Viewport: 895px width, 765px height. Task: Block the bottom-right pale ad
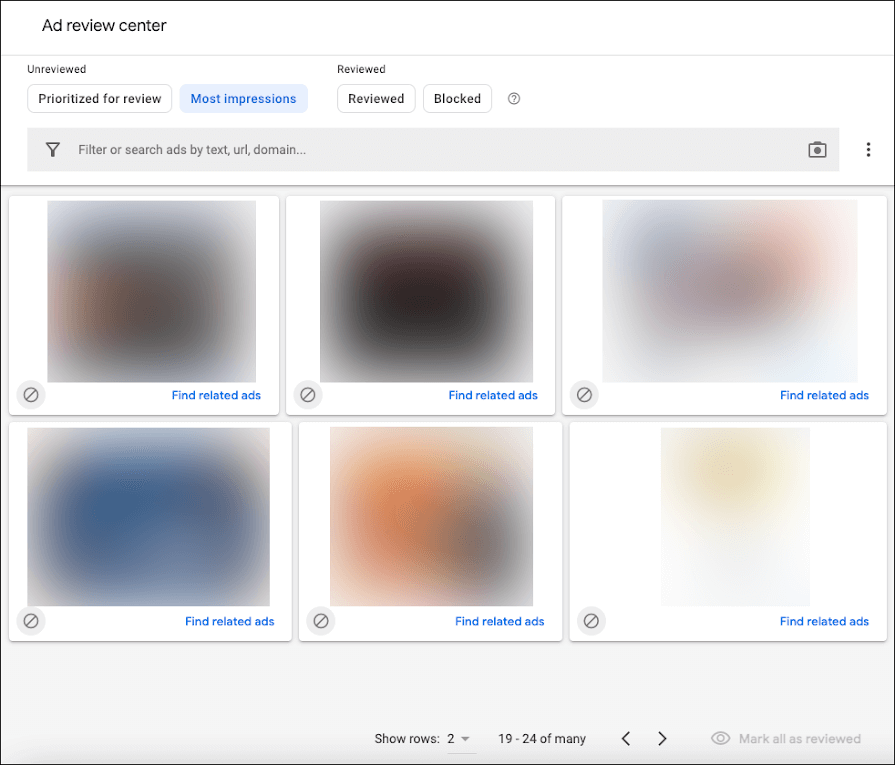pos(591,621)
